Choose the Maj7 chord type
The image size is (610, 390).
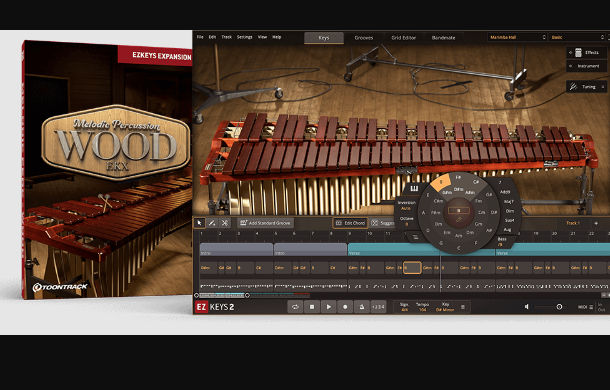[x=508, y=202]
